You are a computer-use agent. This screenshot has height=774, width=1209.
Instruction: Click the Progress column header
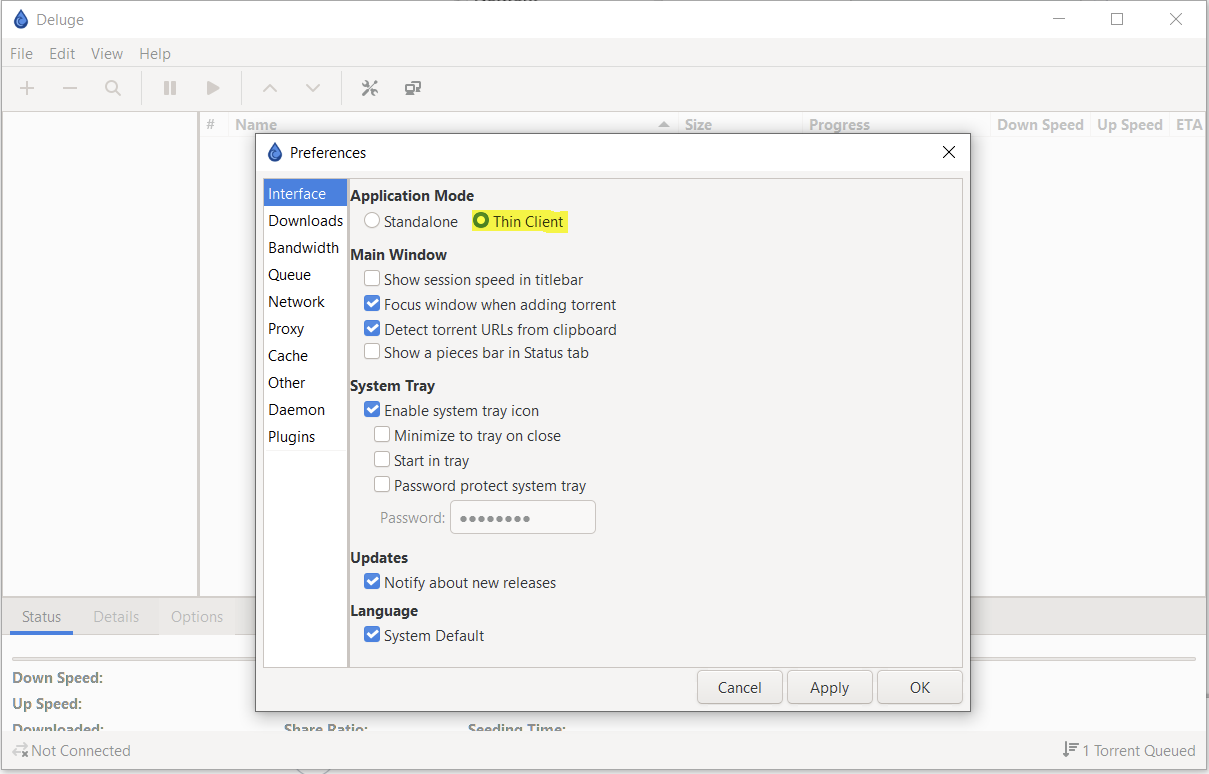897,125
